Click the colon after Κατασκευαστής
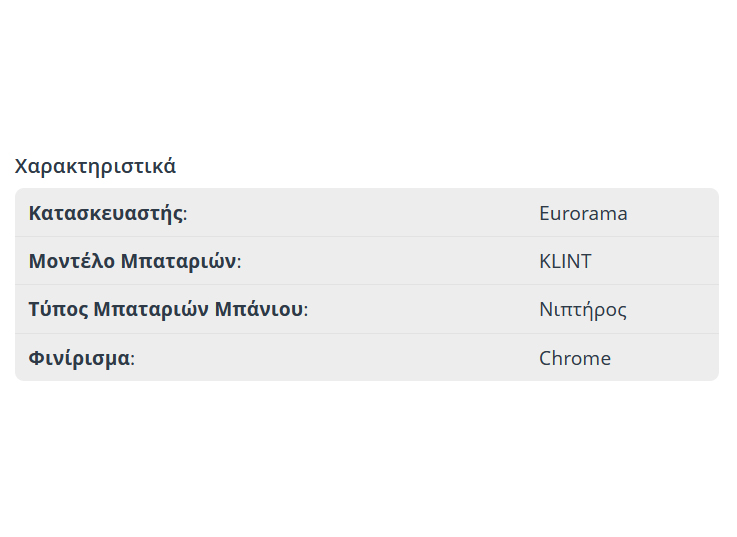Viewport: 737px width, 537px height. point(185,214)
